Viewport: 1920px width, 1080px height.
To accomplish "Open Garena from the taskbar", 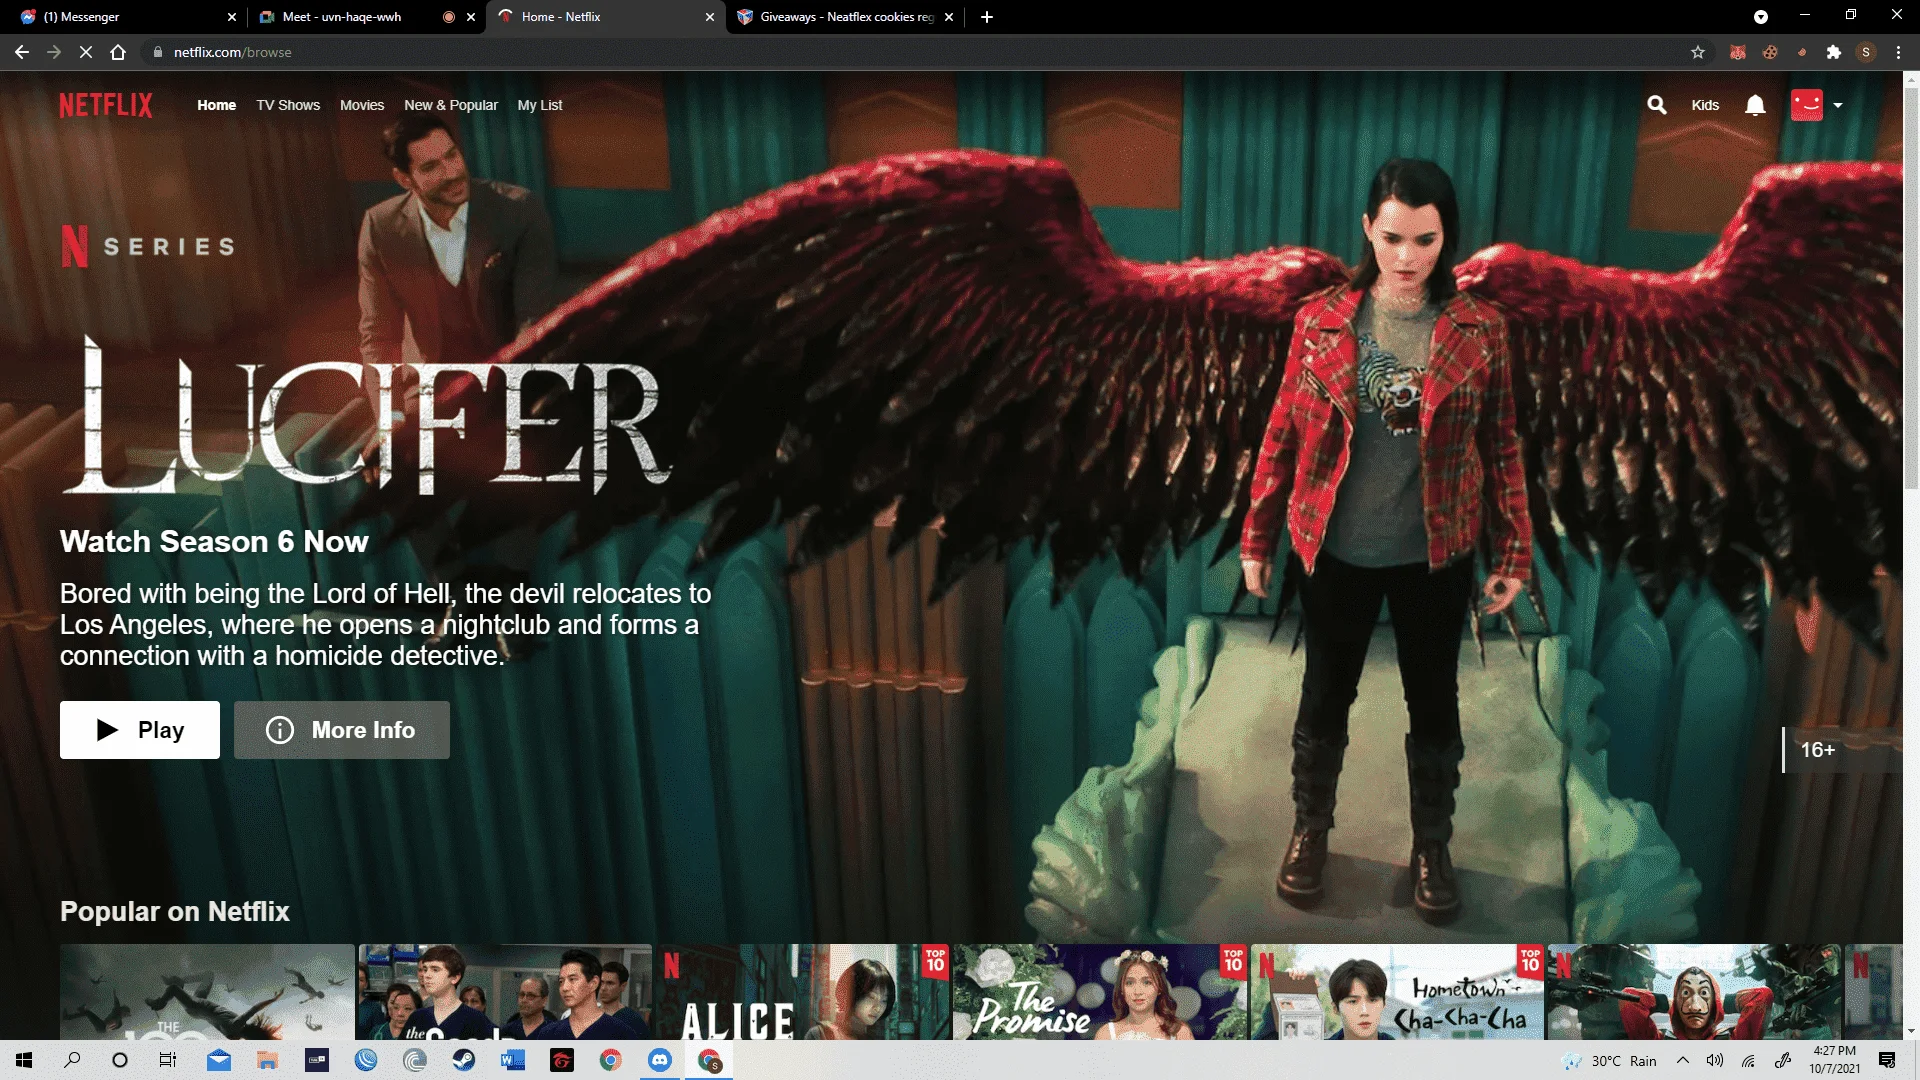I will pos(562,1060).
